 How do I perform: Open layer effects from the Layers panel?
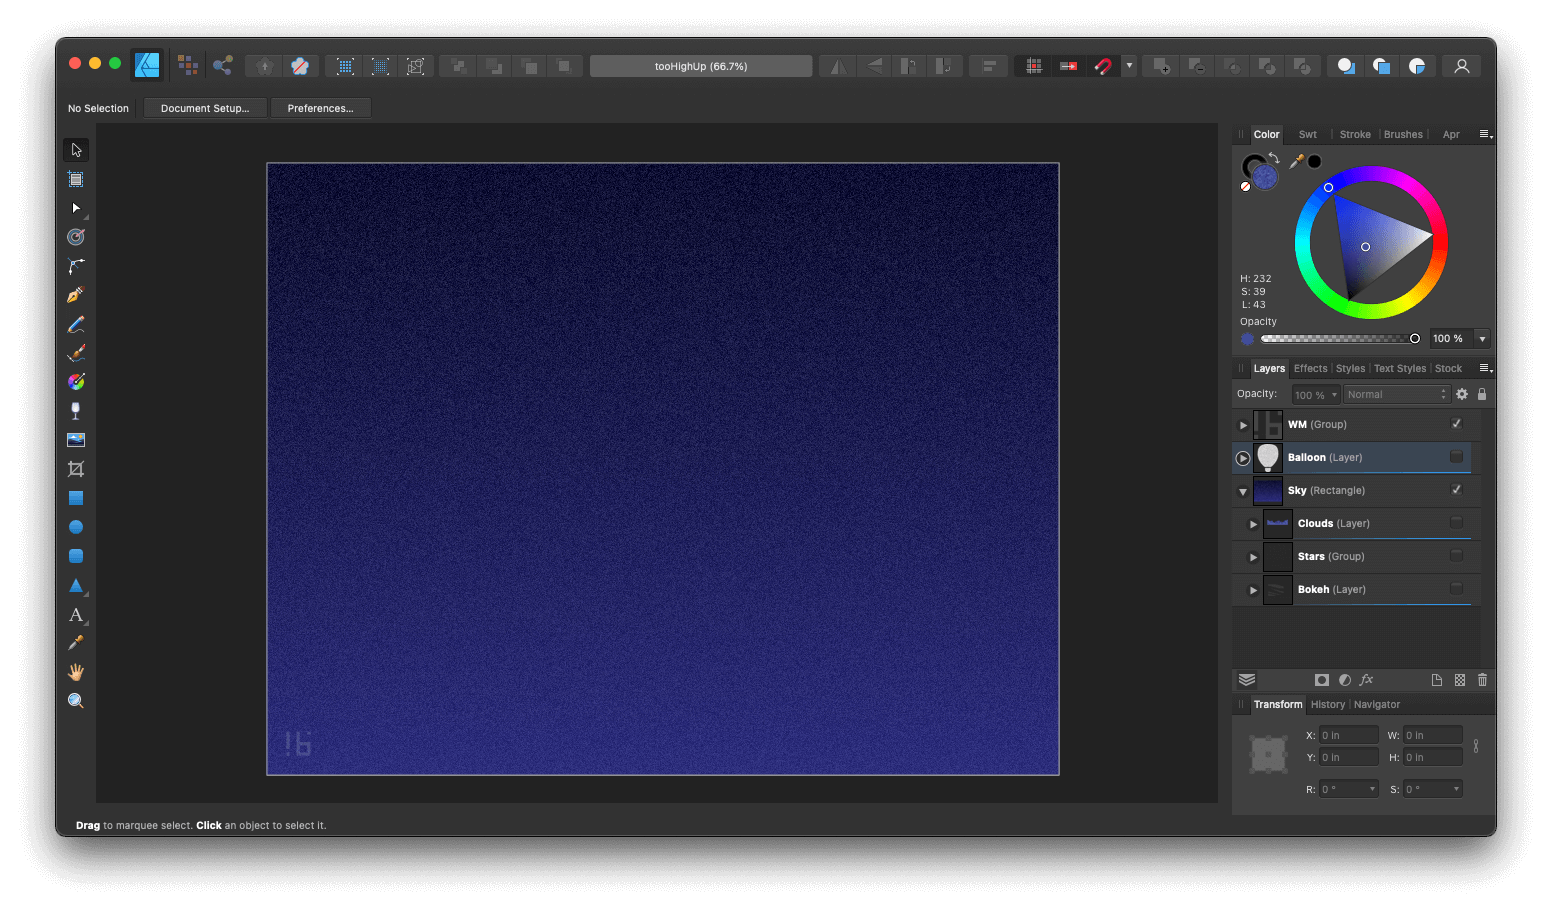coord(1366,680)
